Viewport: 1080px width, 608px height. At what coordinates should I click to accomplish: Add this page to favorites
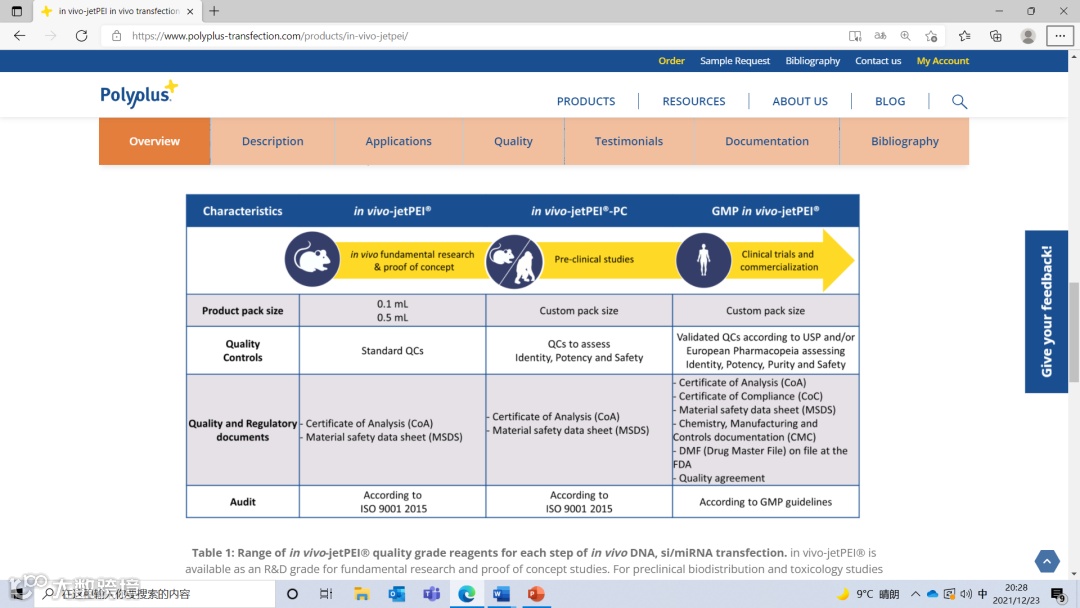[x=931, y=36]
